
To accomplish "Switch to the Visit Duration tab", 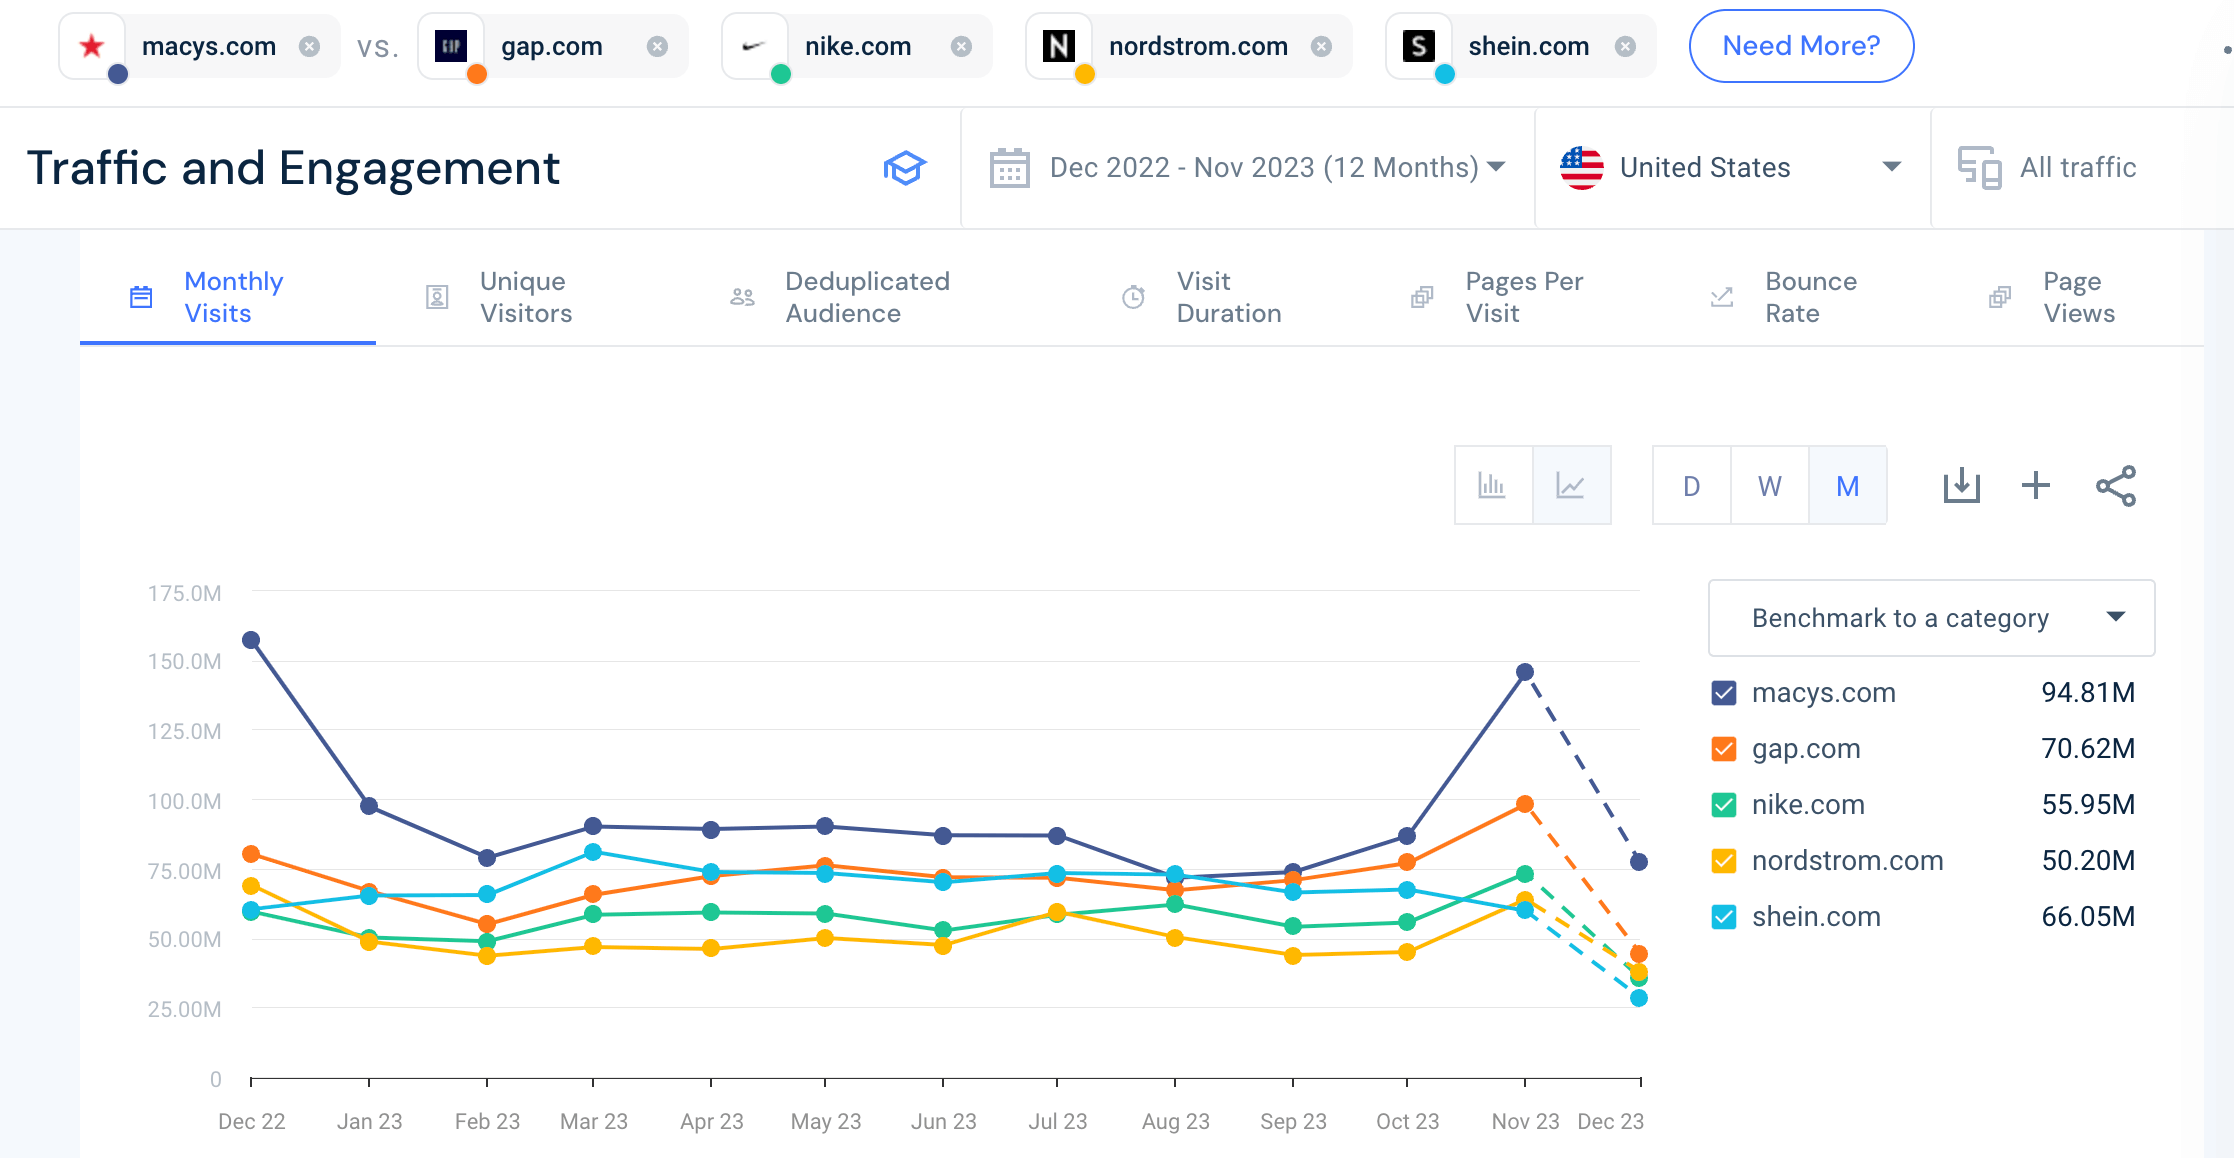I will point(1203,297).
